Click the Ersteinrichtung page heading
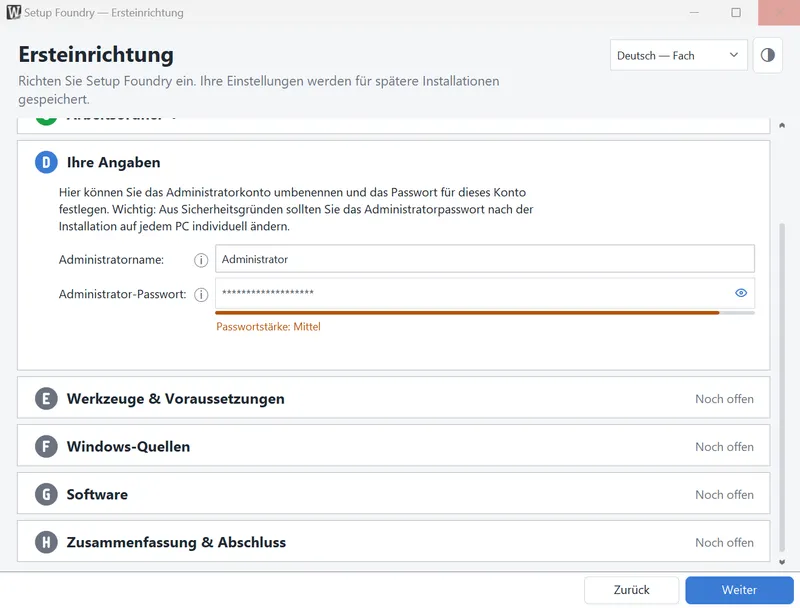 coord(96,55)
